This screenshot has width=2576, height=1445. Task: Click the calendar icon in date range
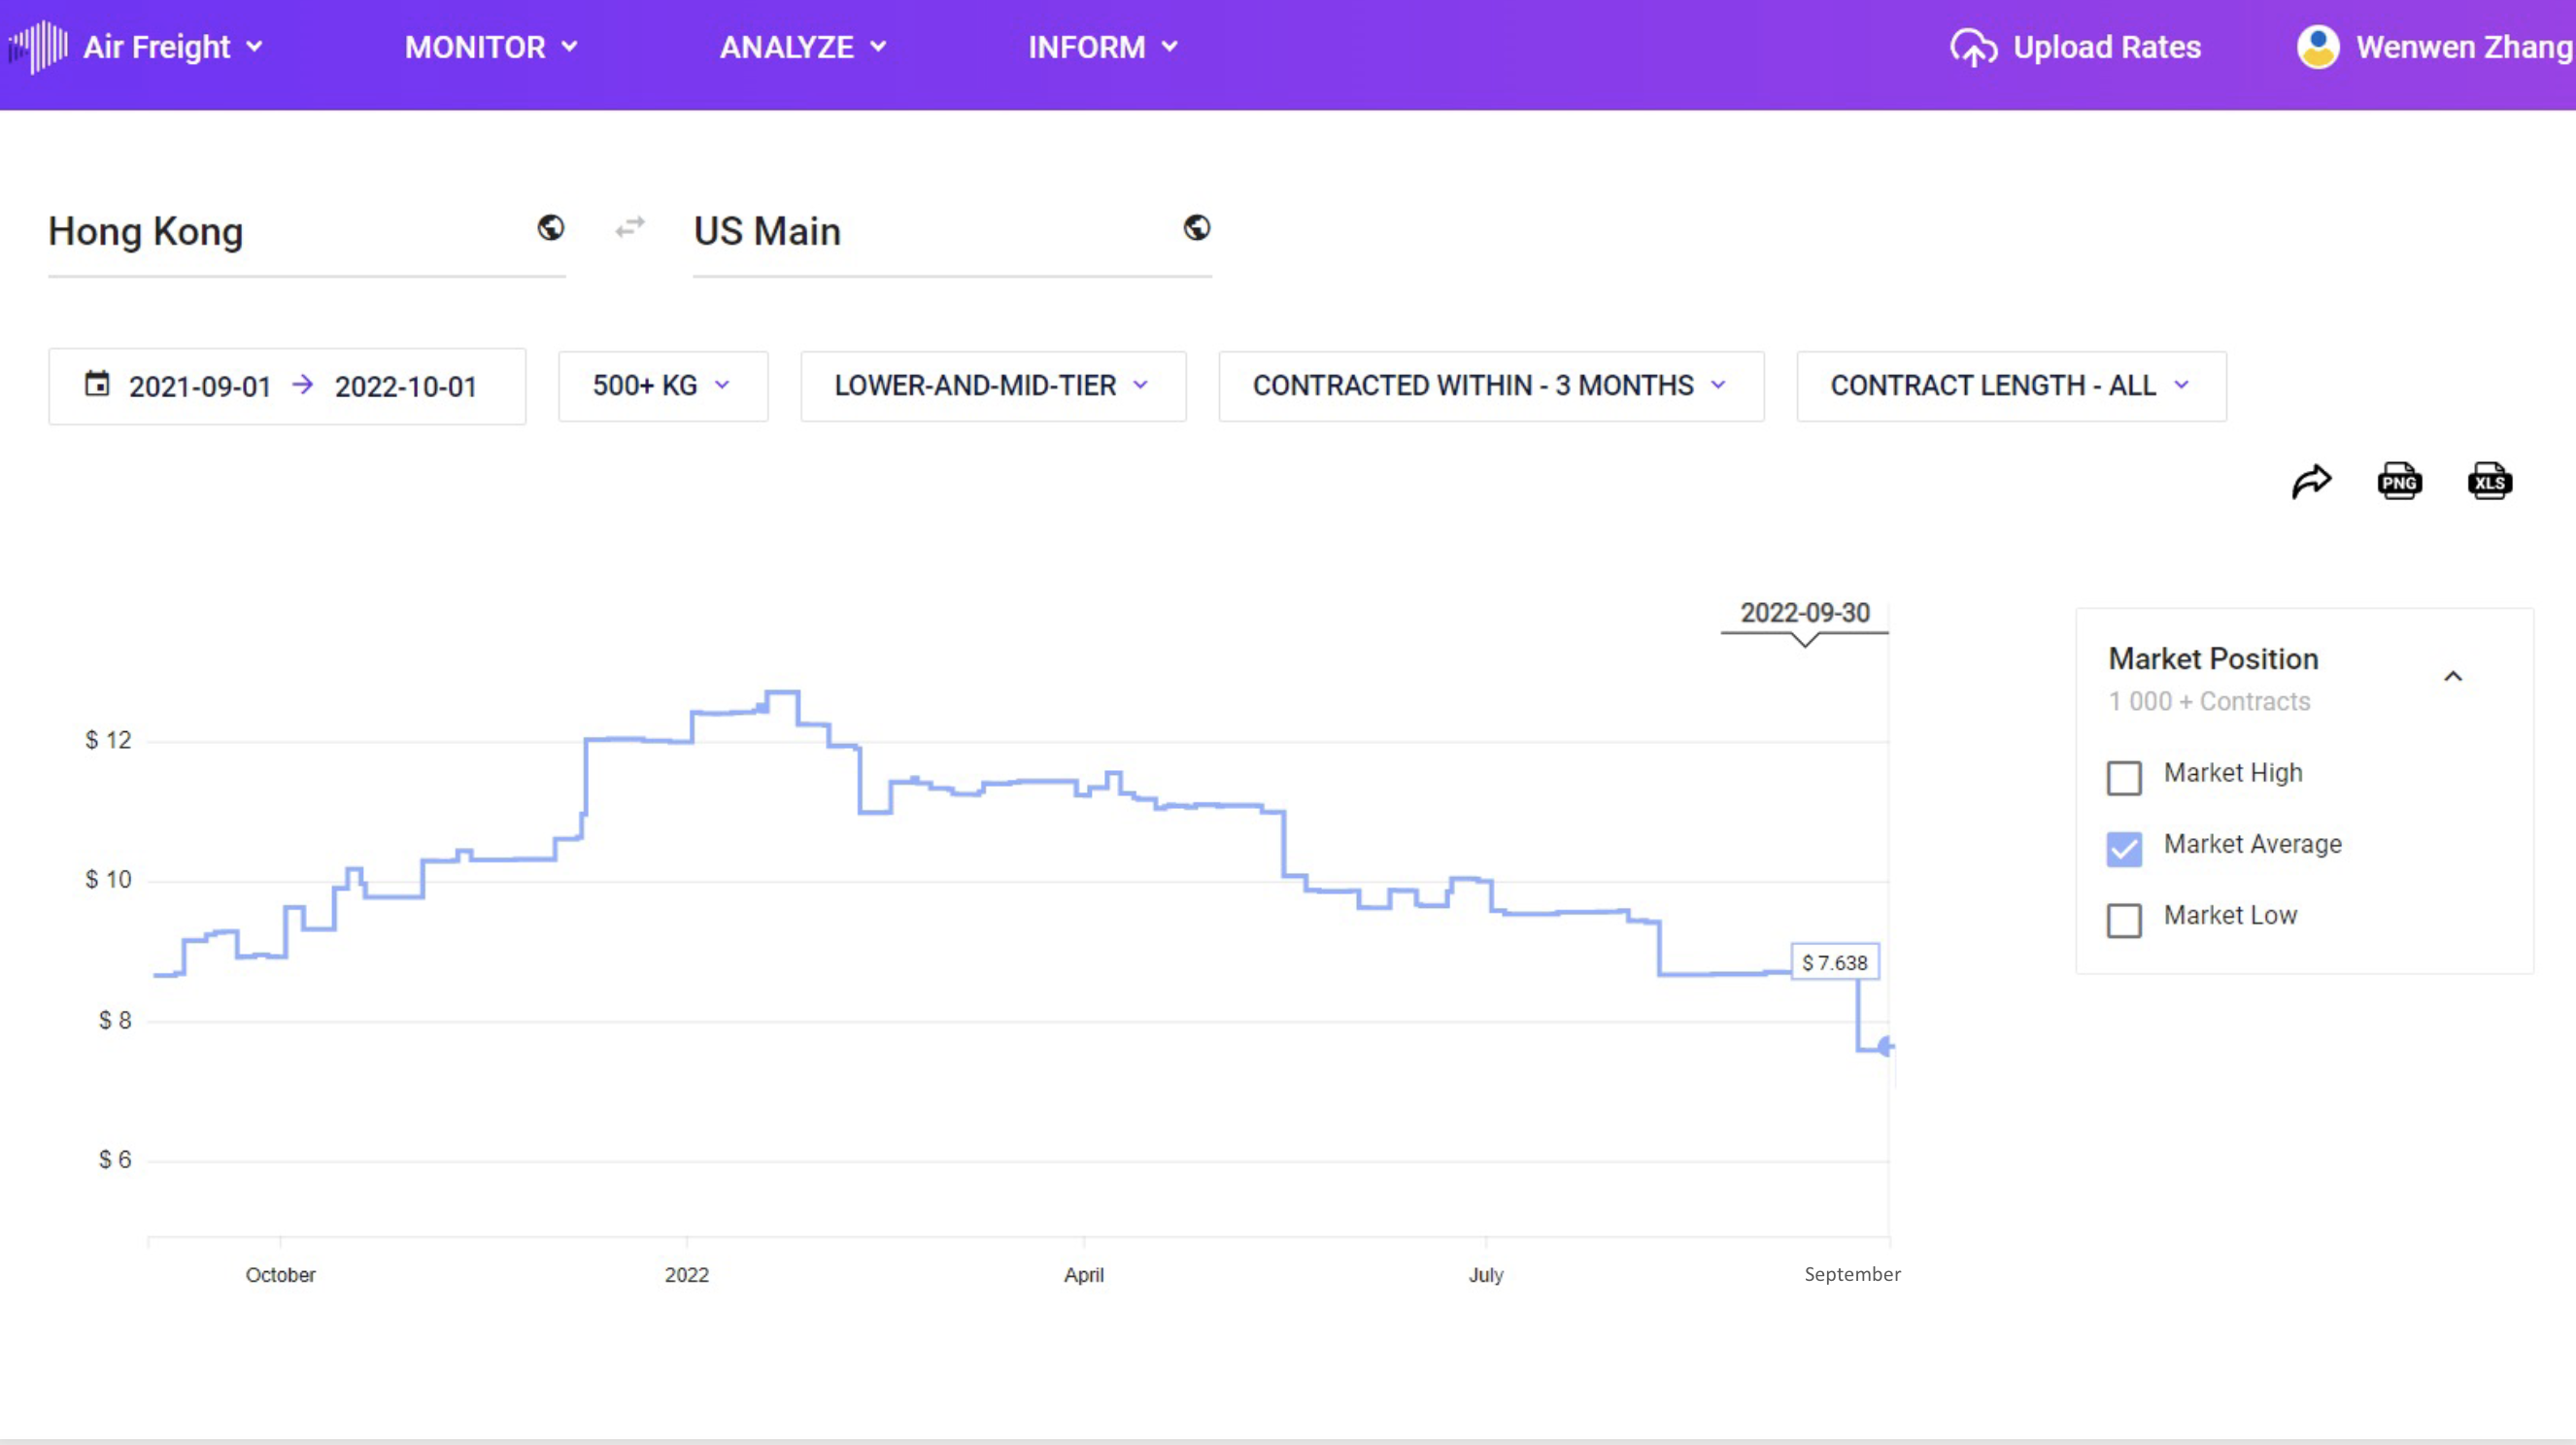click(x=97, y=384)
